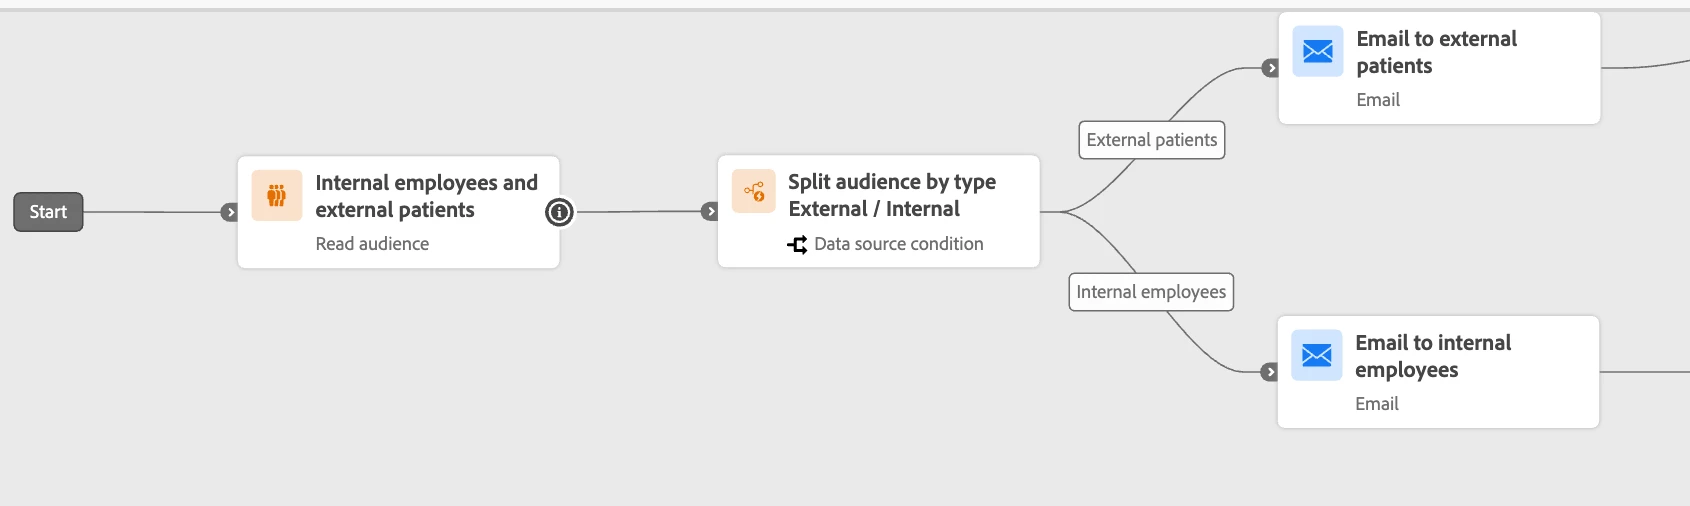Click envelope icon of external patients email
This screenshot has height=506, width=1690.
point(1318,52)
